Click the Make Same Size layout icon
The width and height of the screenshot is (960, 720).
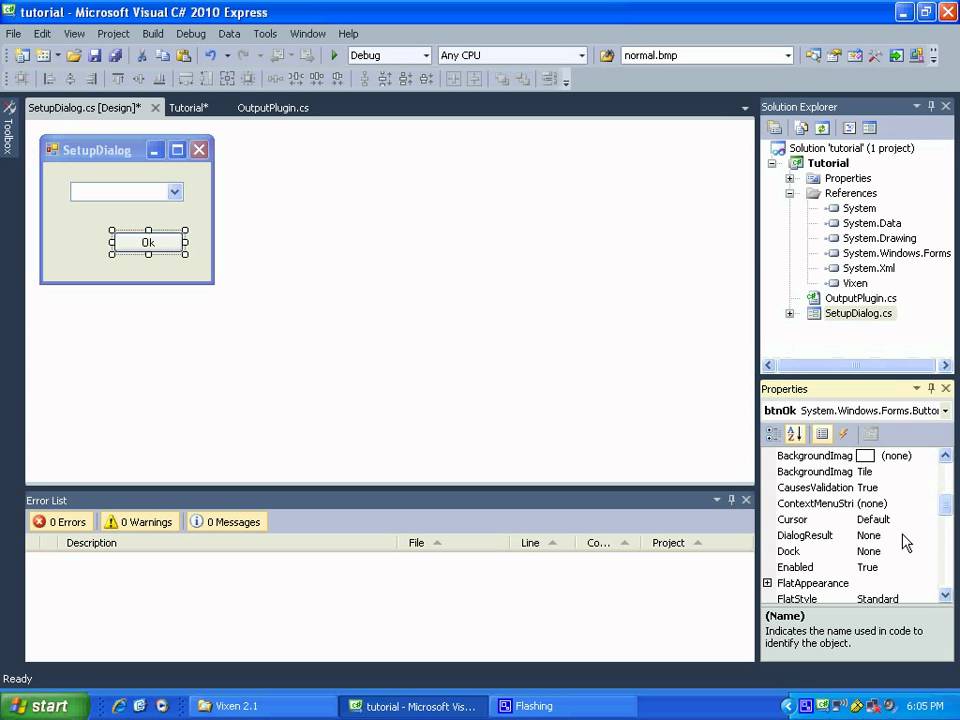coord(227,79)
